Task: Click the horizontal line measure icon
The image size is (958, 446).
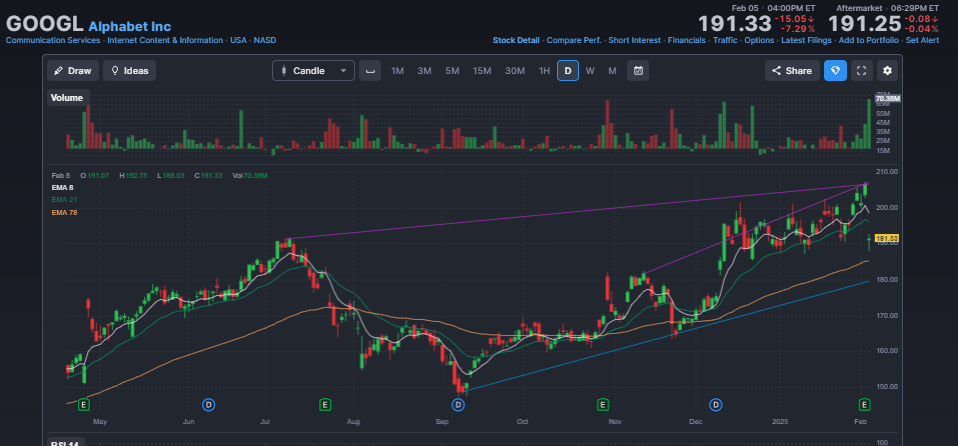Action: (370, 71)
